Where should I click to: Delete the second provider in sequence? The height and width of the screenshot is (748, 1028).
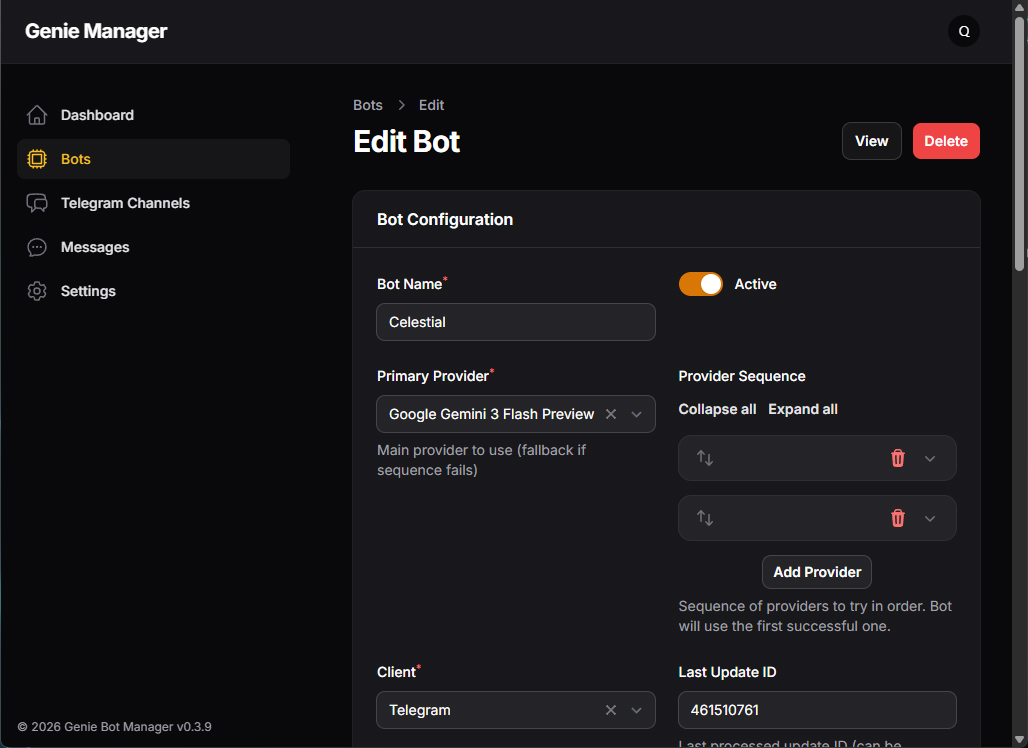point(897,518)
